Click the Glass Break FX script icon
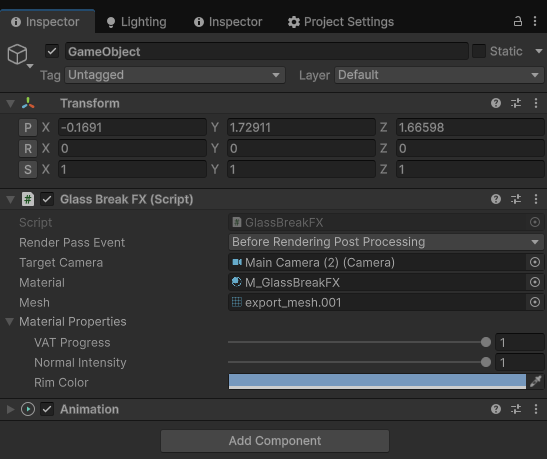This screenshot has height=459, width=547. pyautogui.click(x=28, y=200)
